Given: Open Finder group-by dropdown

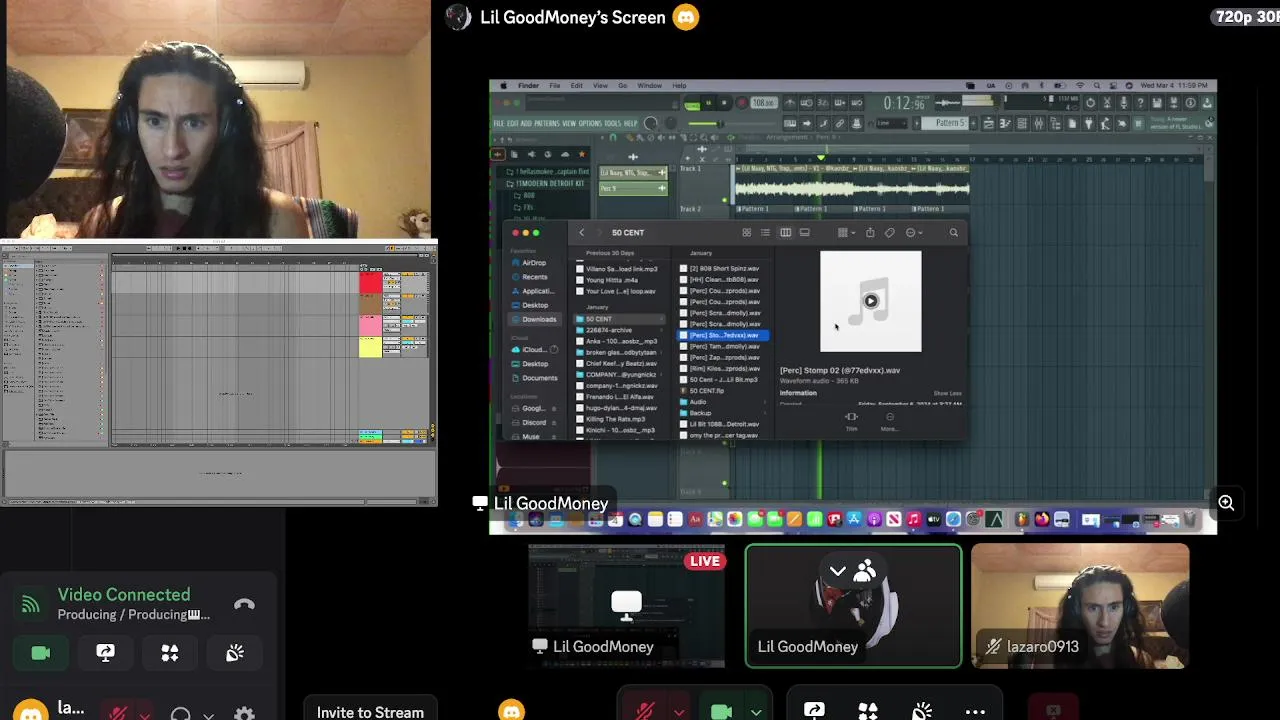Looking at the screenshot, I should click(x=846, y=233).
